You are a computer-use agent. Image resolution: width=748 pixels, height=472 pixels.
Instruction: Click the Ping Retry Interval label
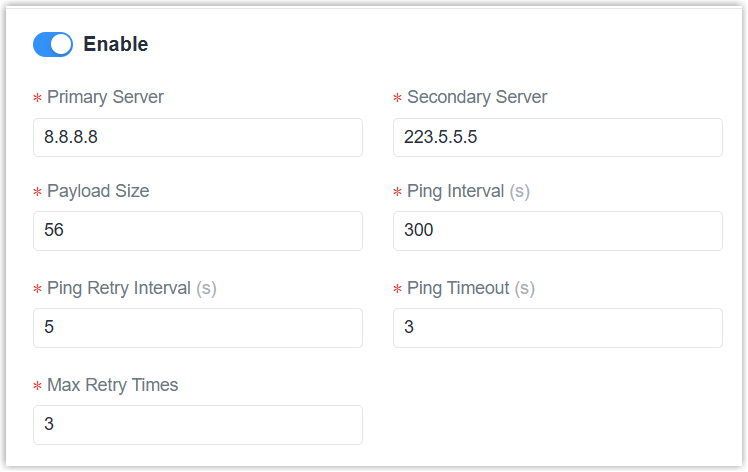pyautogui.click(x=118, y=288)
